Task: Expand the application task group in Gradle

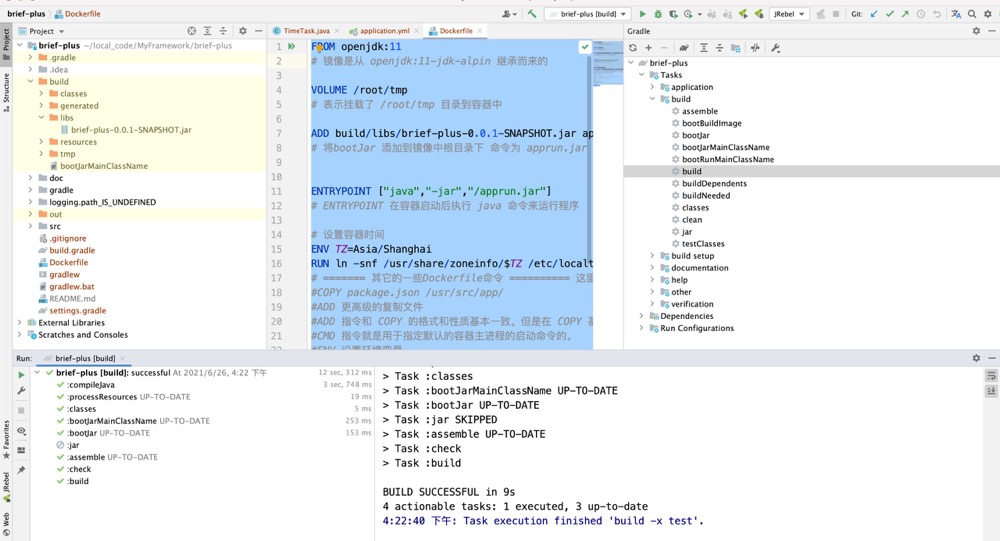Action: pyautogui.click(x=653, y=87)
